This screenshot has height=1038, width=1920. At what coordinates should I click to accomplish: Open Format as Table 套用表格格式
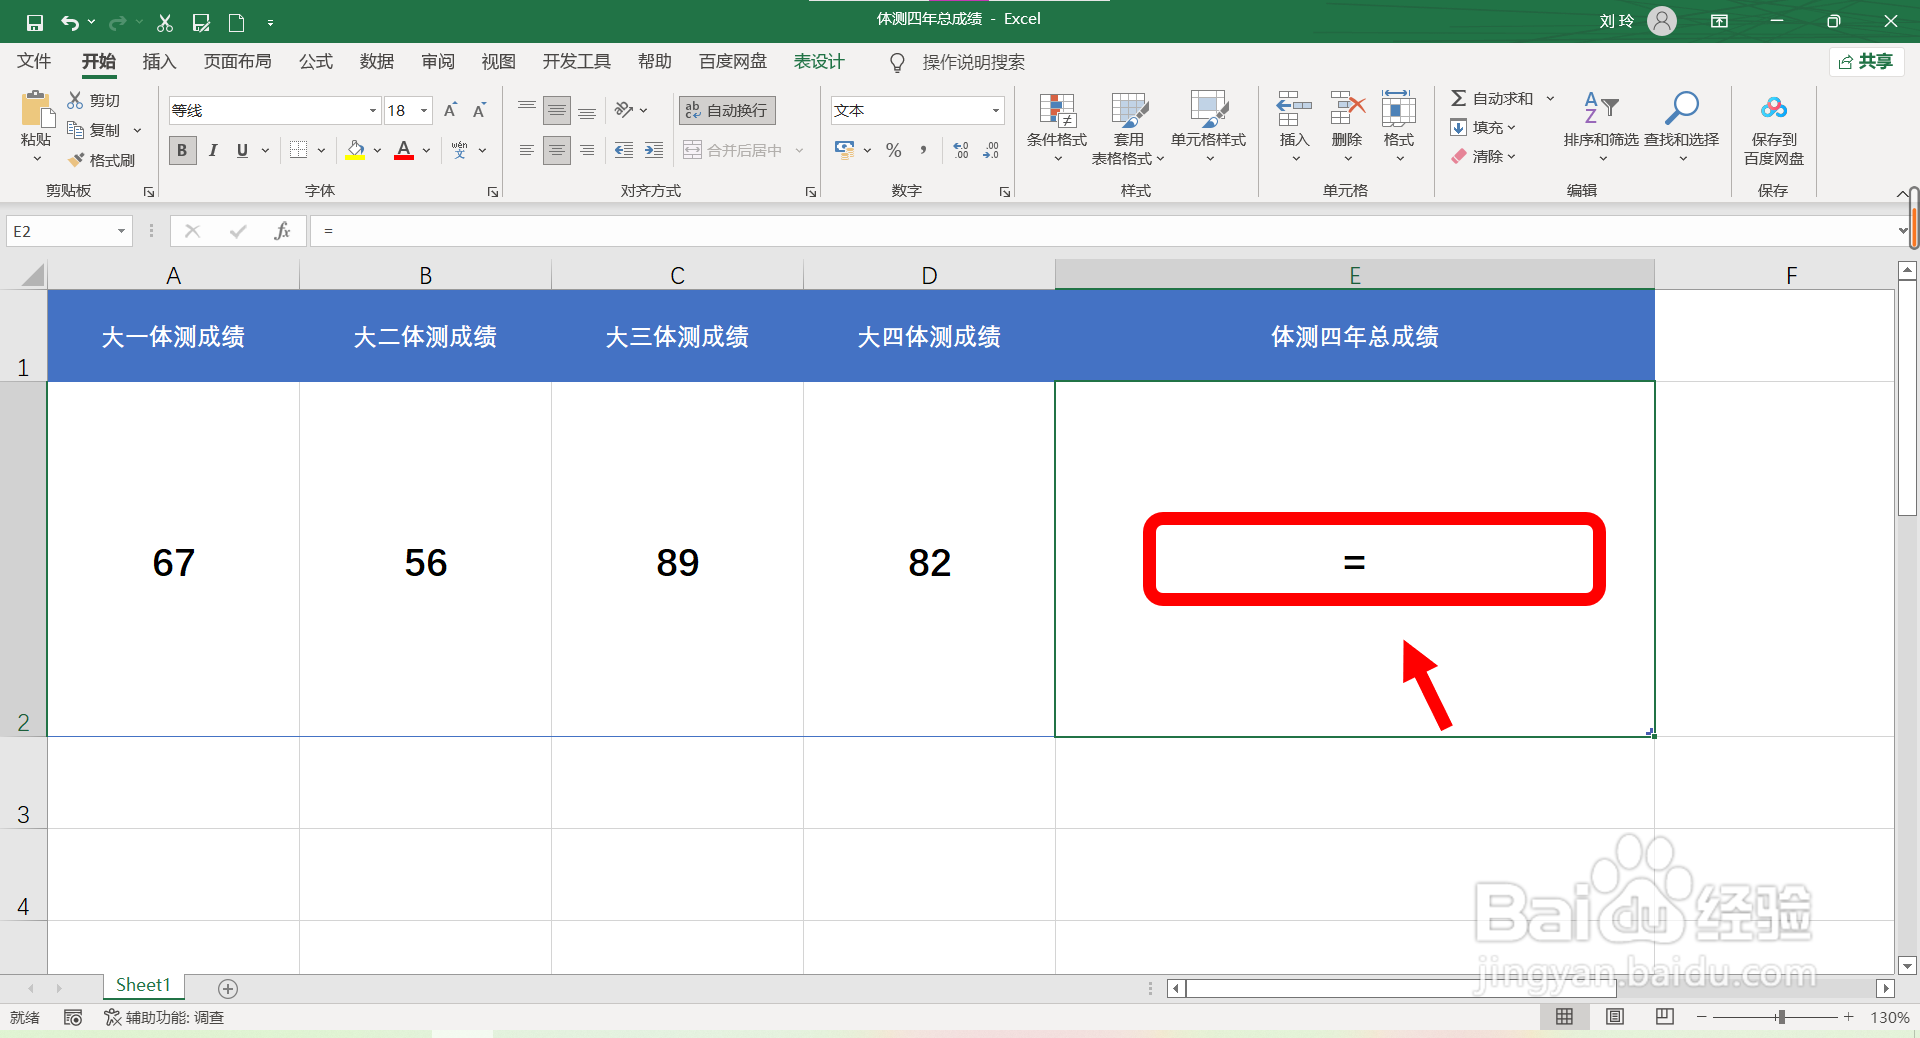(1129, 128)
